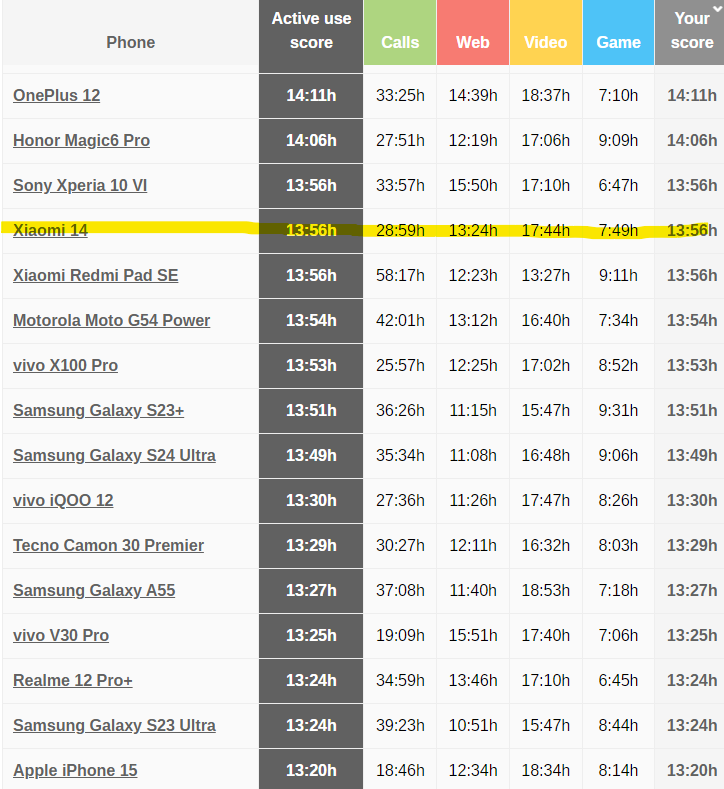Open the Honor Magic6 Pro link
The image size is (724, 789).
point(81,141)
